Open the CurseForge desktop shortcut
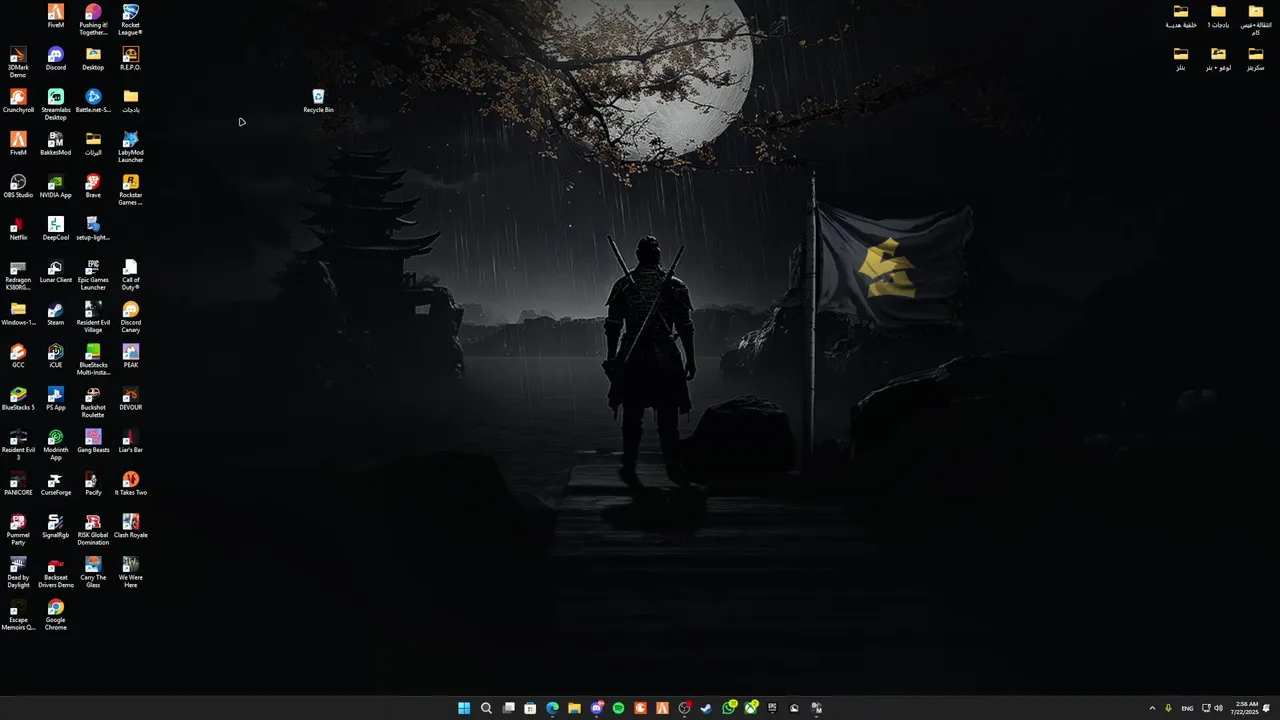Image resolution: width=1280 pixels, height=720 pixels. click(55, 484)
